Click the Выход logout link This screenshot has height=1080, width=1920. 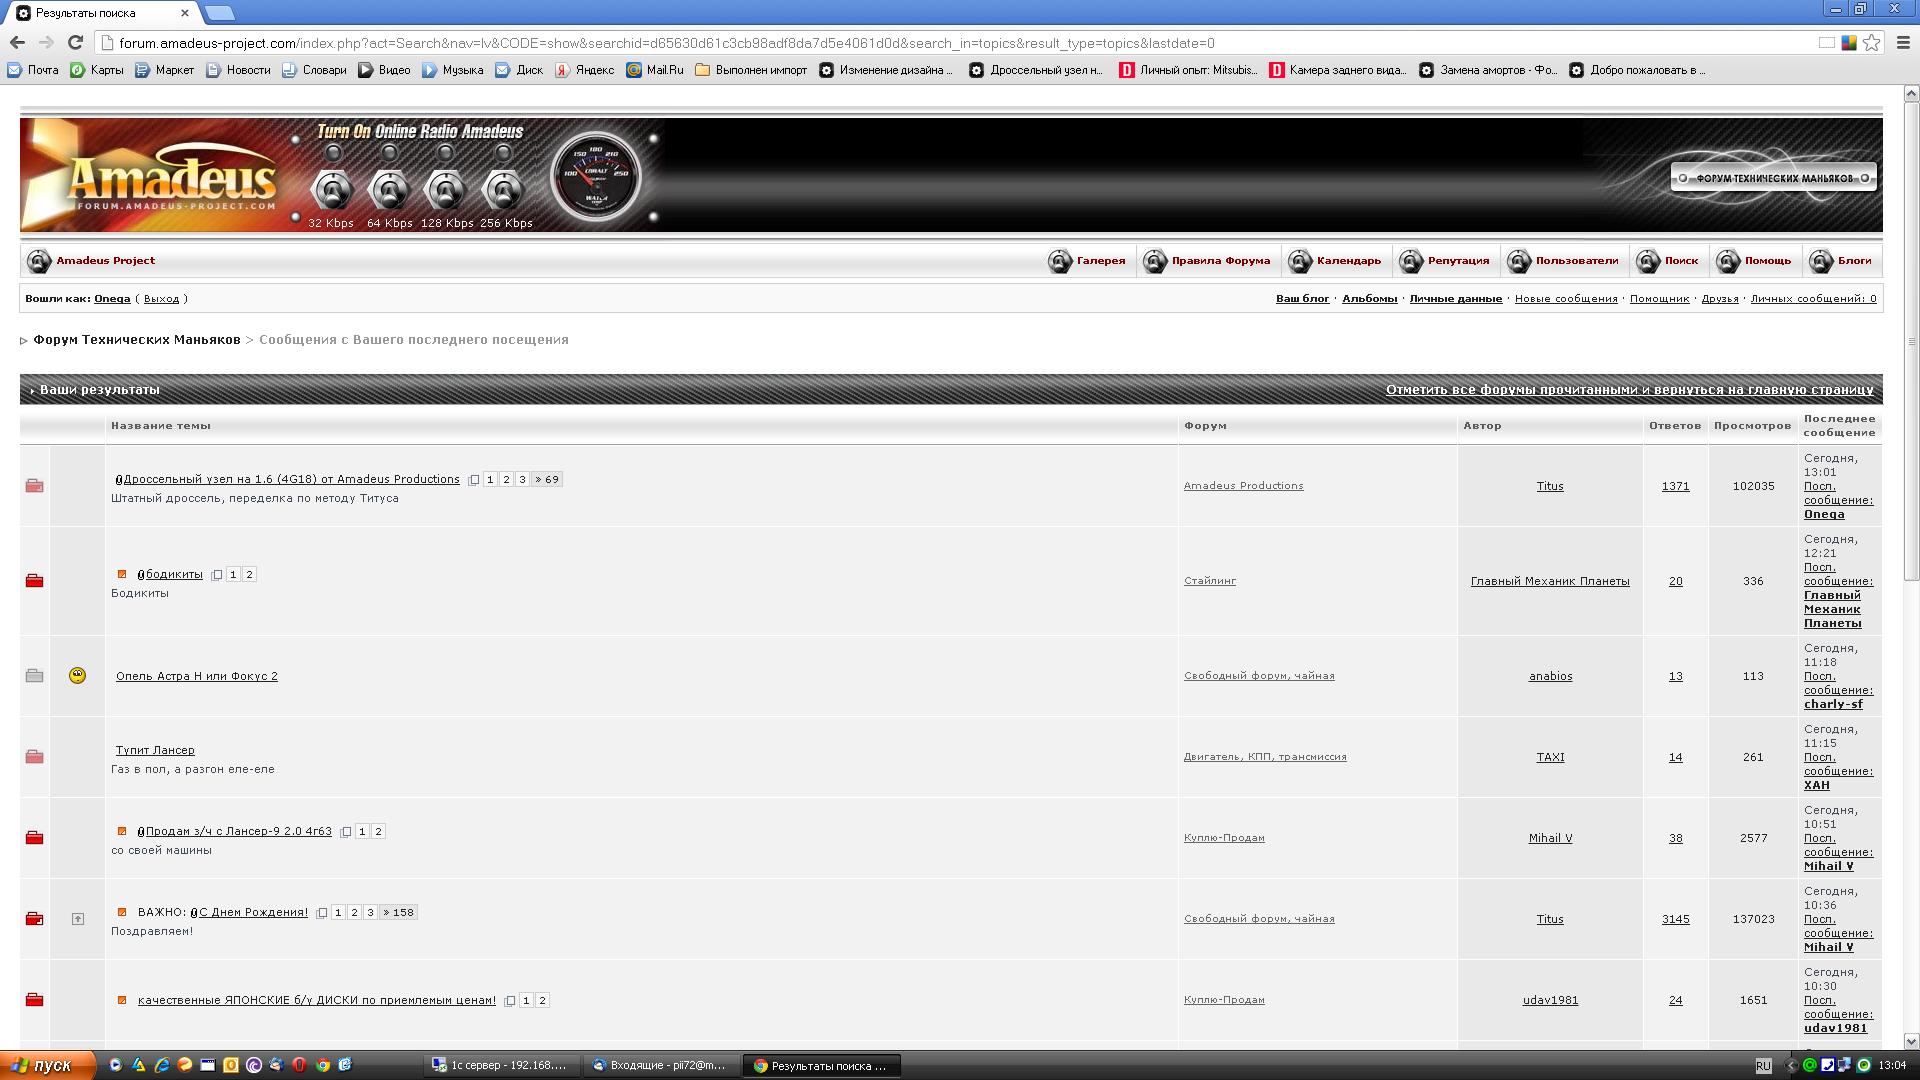161,299
